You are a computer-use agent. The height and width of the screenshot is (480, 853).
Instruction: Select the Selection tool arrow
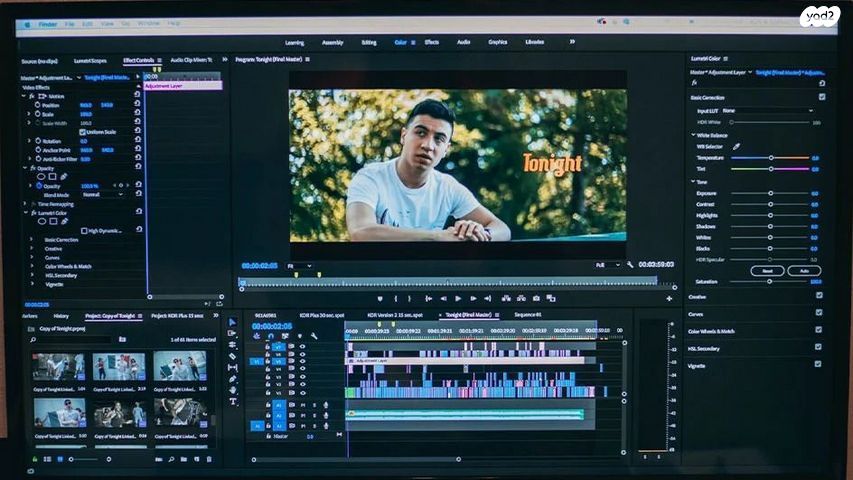pos(232,322)
